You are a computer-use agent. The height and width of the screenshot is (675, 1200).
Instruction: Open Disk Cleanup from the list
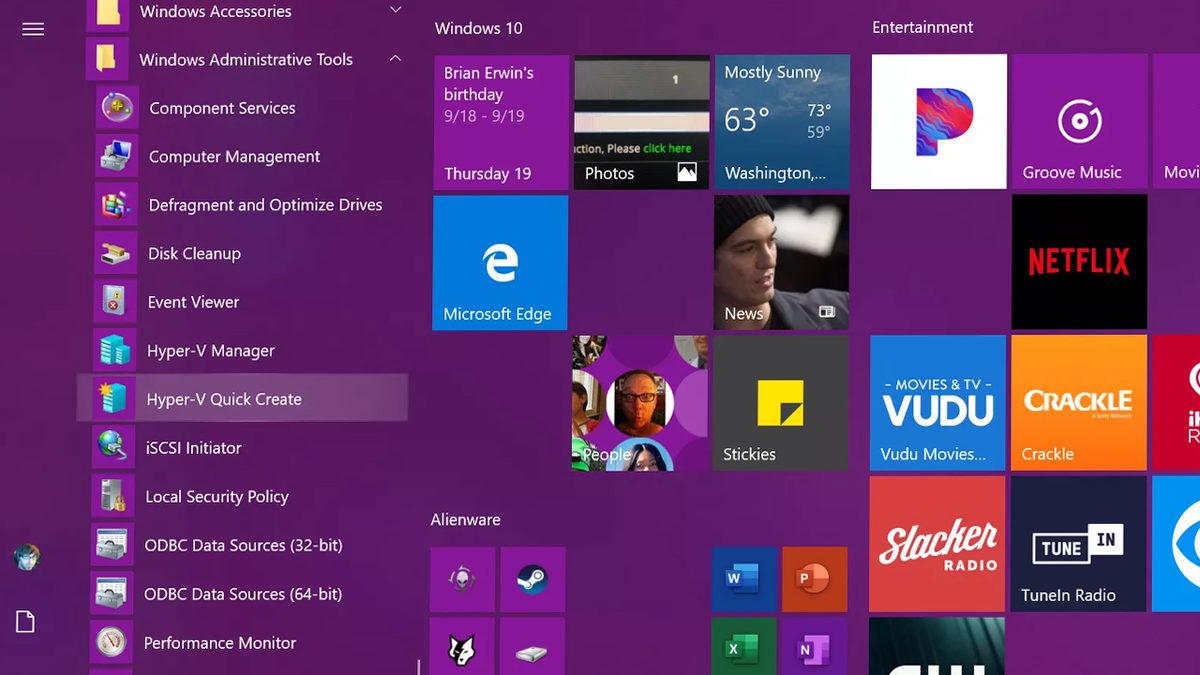tap(194, 253)
